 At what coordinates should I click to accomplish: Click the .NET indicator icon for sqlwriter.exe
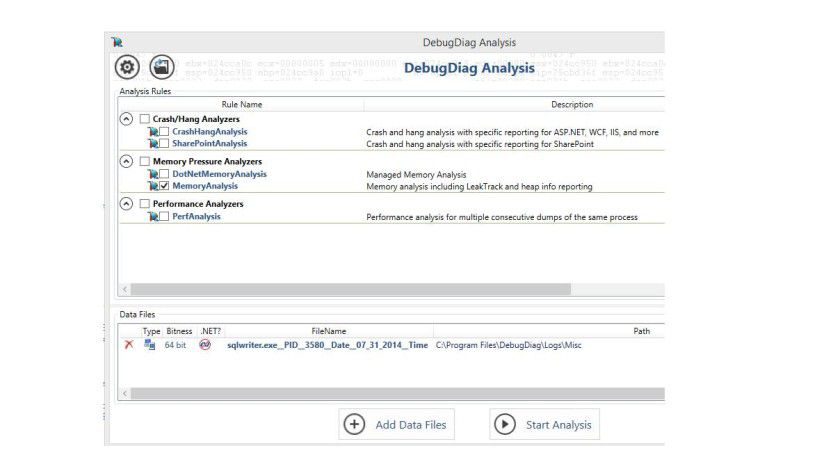click(205, 344)
